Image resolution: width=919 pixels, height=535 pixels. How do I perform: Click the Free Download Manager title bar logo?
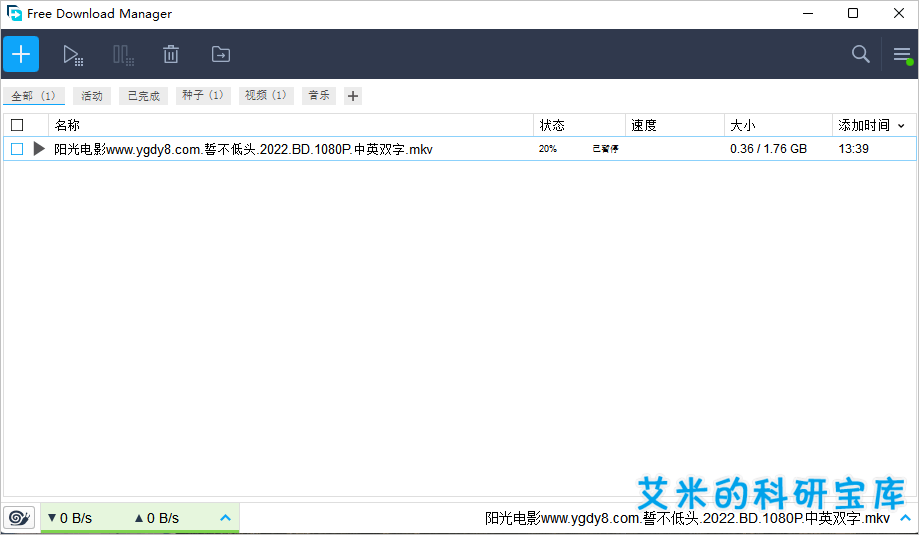tap(14, 13)
